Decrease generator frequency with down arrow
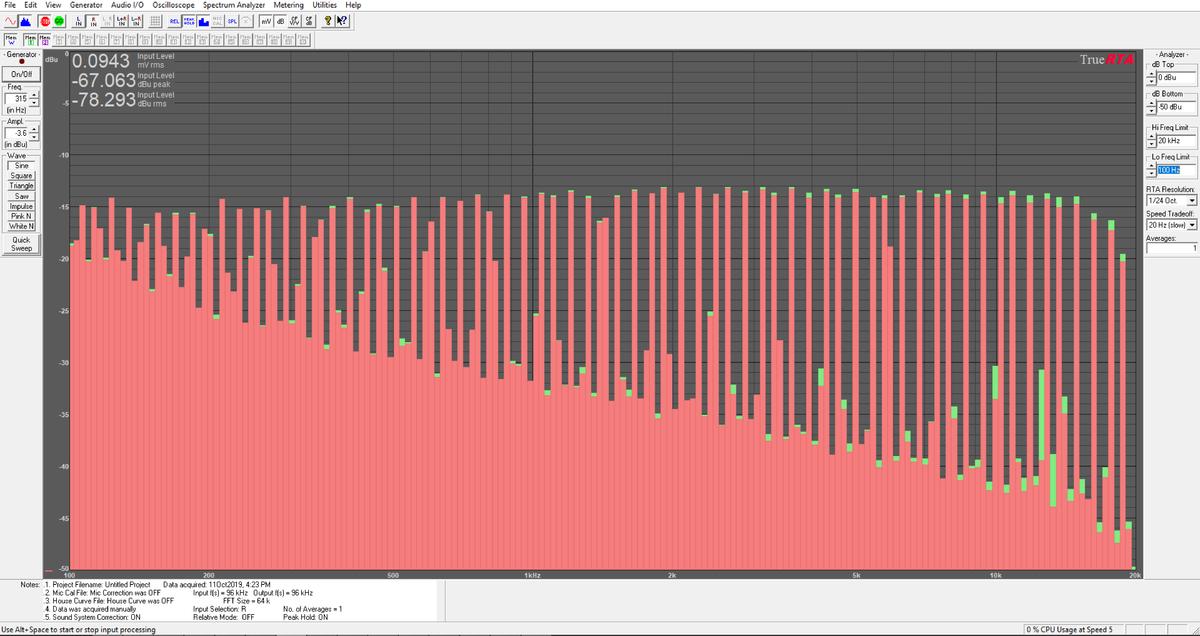Viewport: 1200px width, 636px height. pyautogui.click(x=34, y=102)
